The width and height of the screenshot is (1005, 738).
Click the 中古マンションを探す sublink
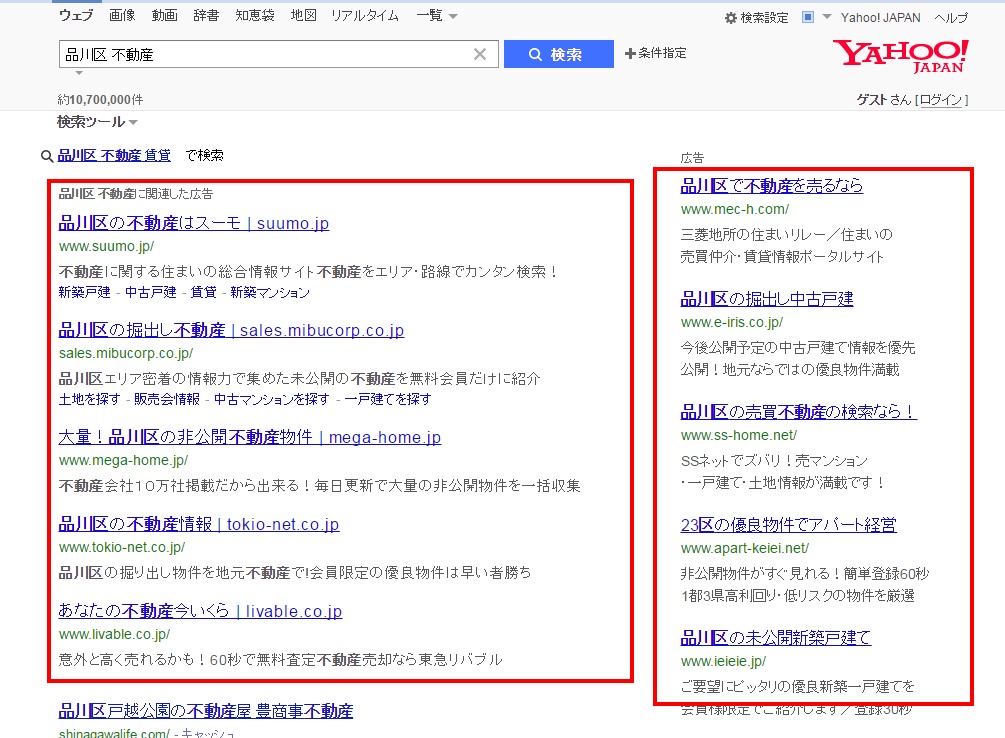pos(272,399)
